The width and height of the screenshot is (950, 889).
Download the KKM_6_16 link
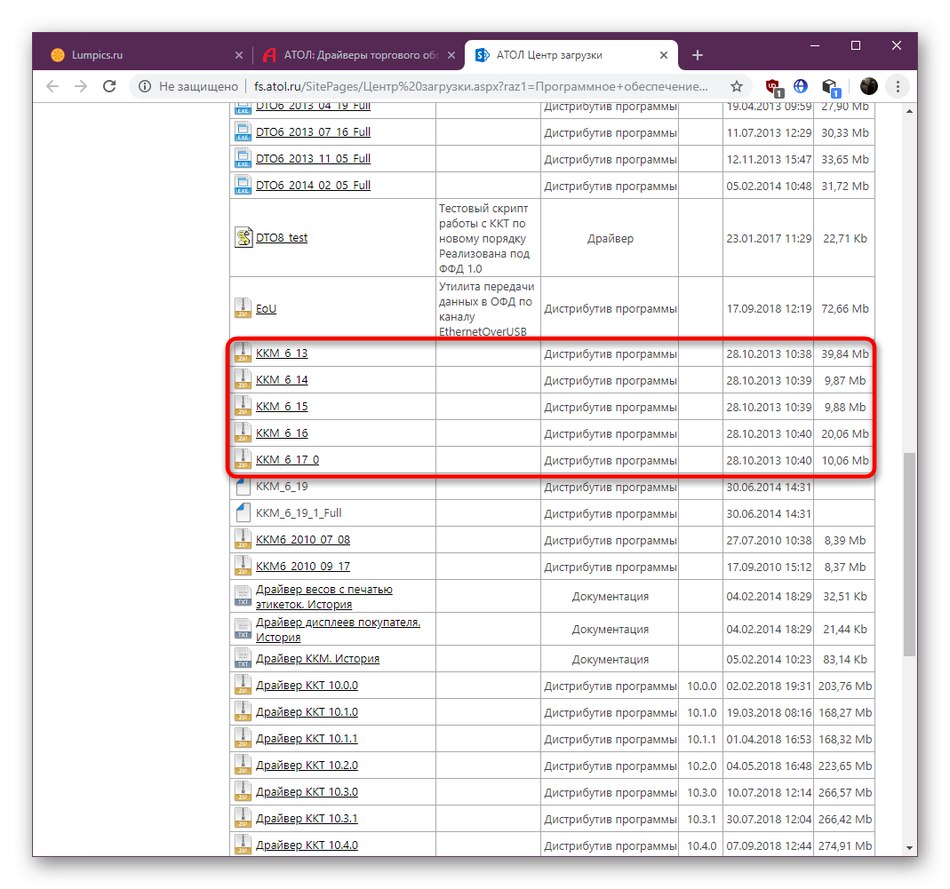pos(282,433)
